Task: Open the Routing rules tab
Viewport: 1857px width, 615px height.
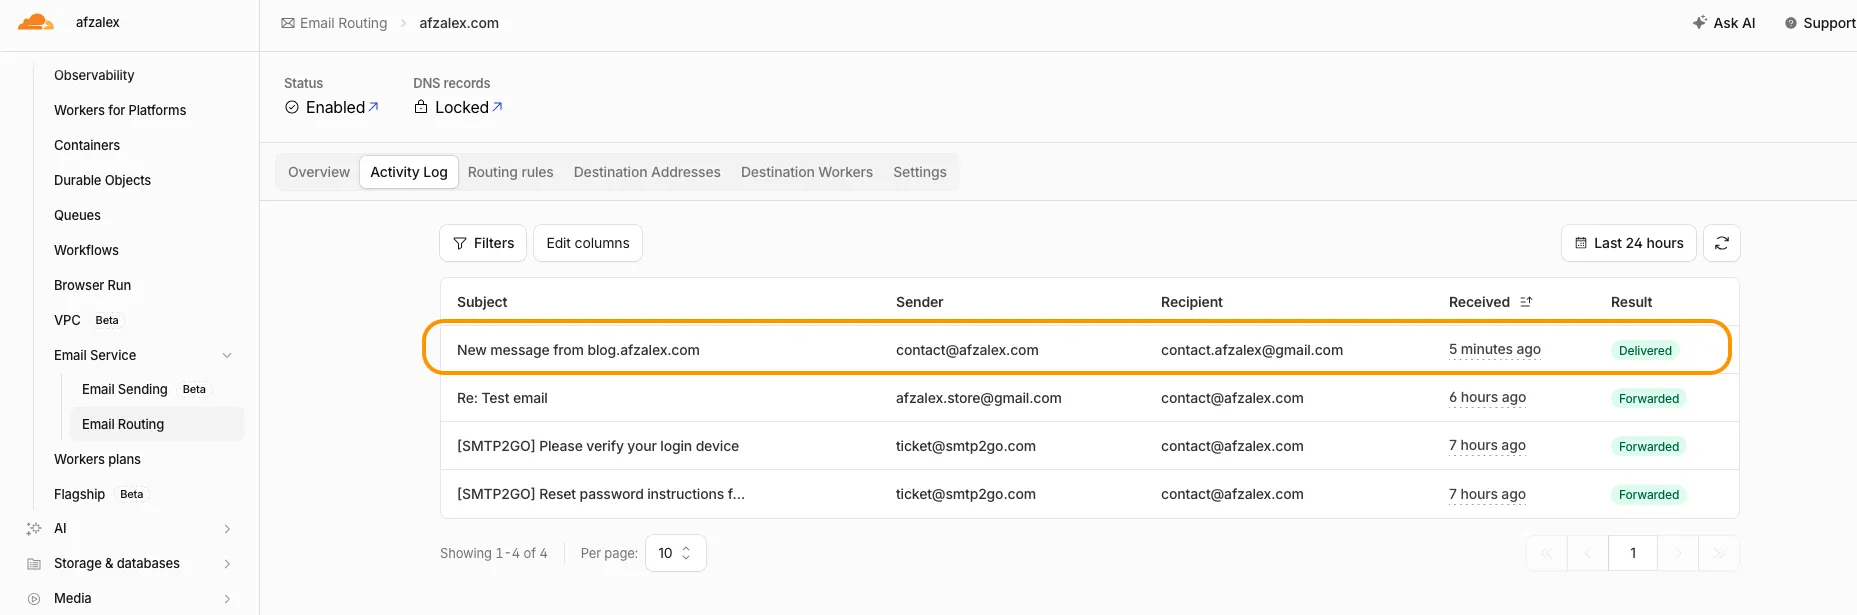Action: click(x=511, y=172)
